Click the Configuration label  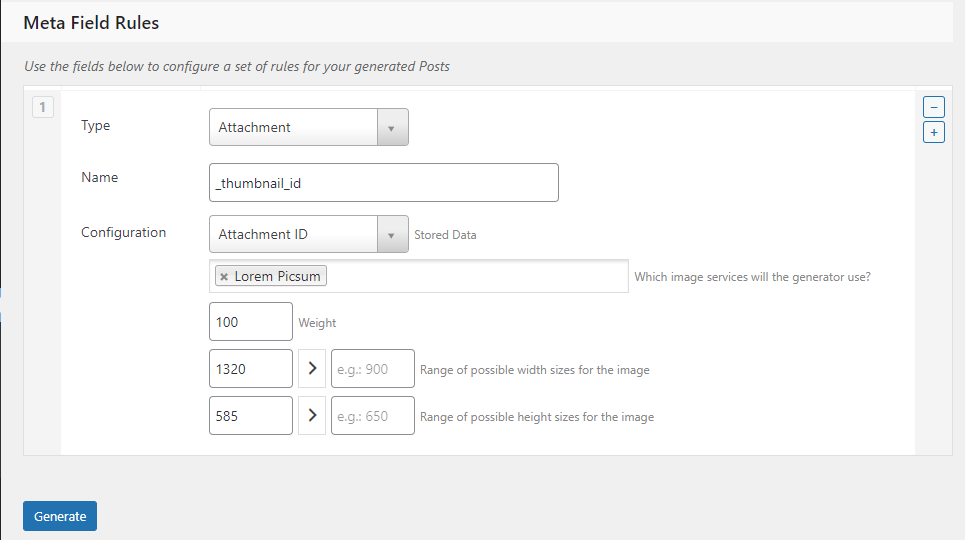pos(123,233)
